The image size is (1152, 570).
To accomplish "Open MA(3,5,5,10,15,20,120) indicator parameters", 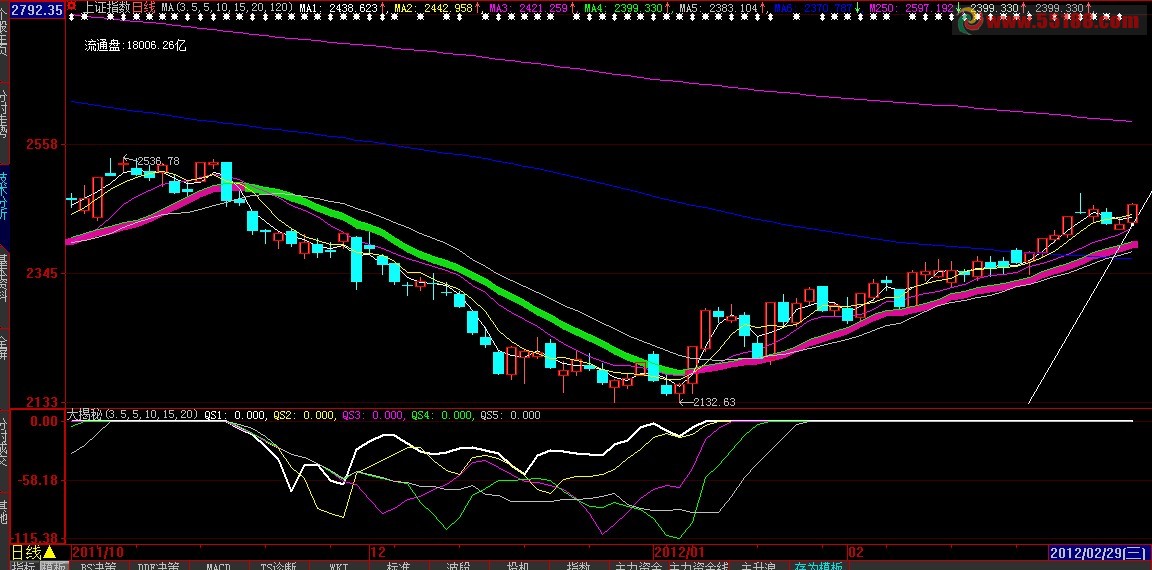I will coord(227,8).
